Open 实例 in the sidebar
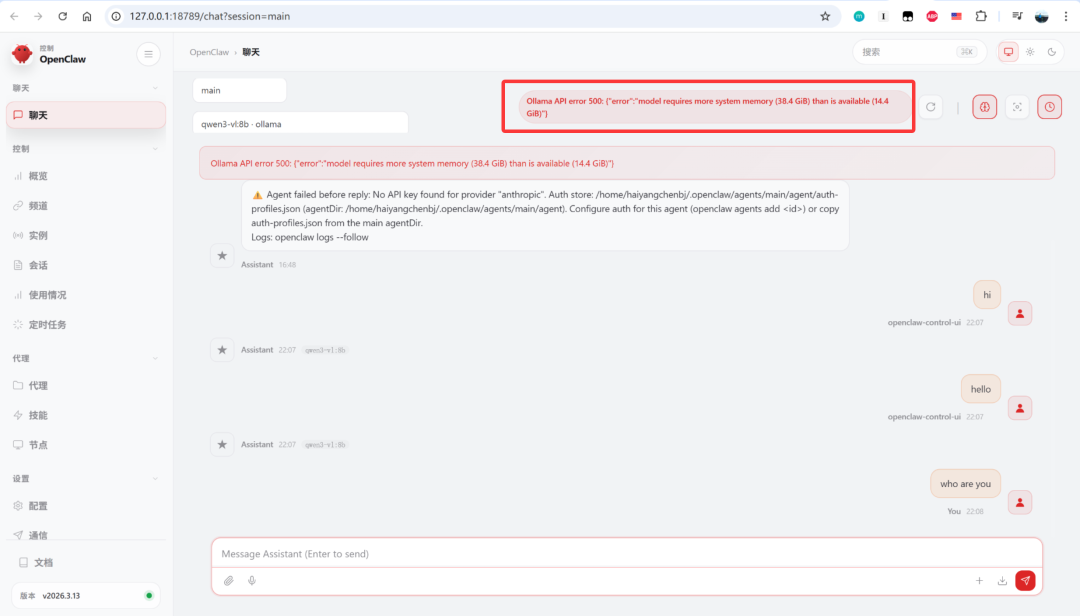 tap(86, 235)
